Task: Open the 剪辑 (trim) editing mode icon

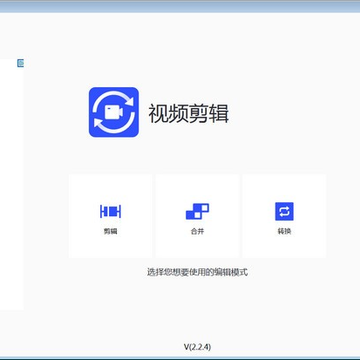Action: tap(110, 212)
